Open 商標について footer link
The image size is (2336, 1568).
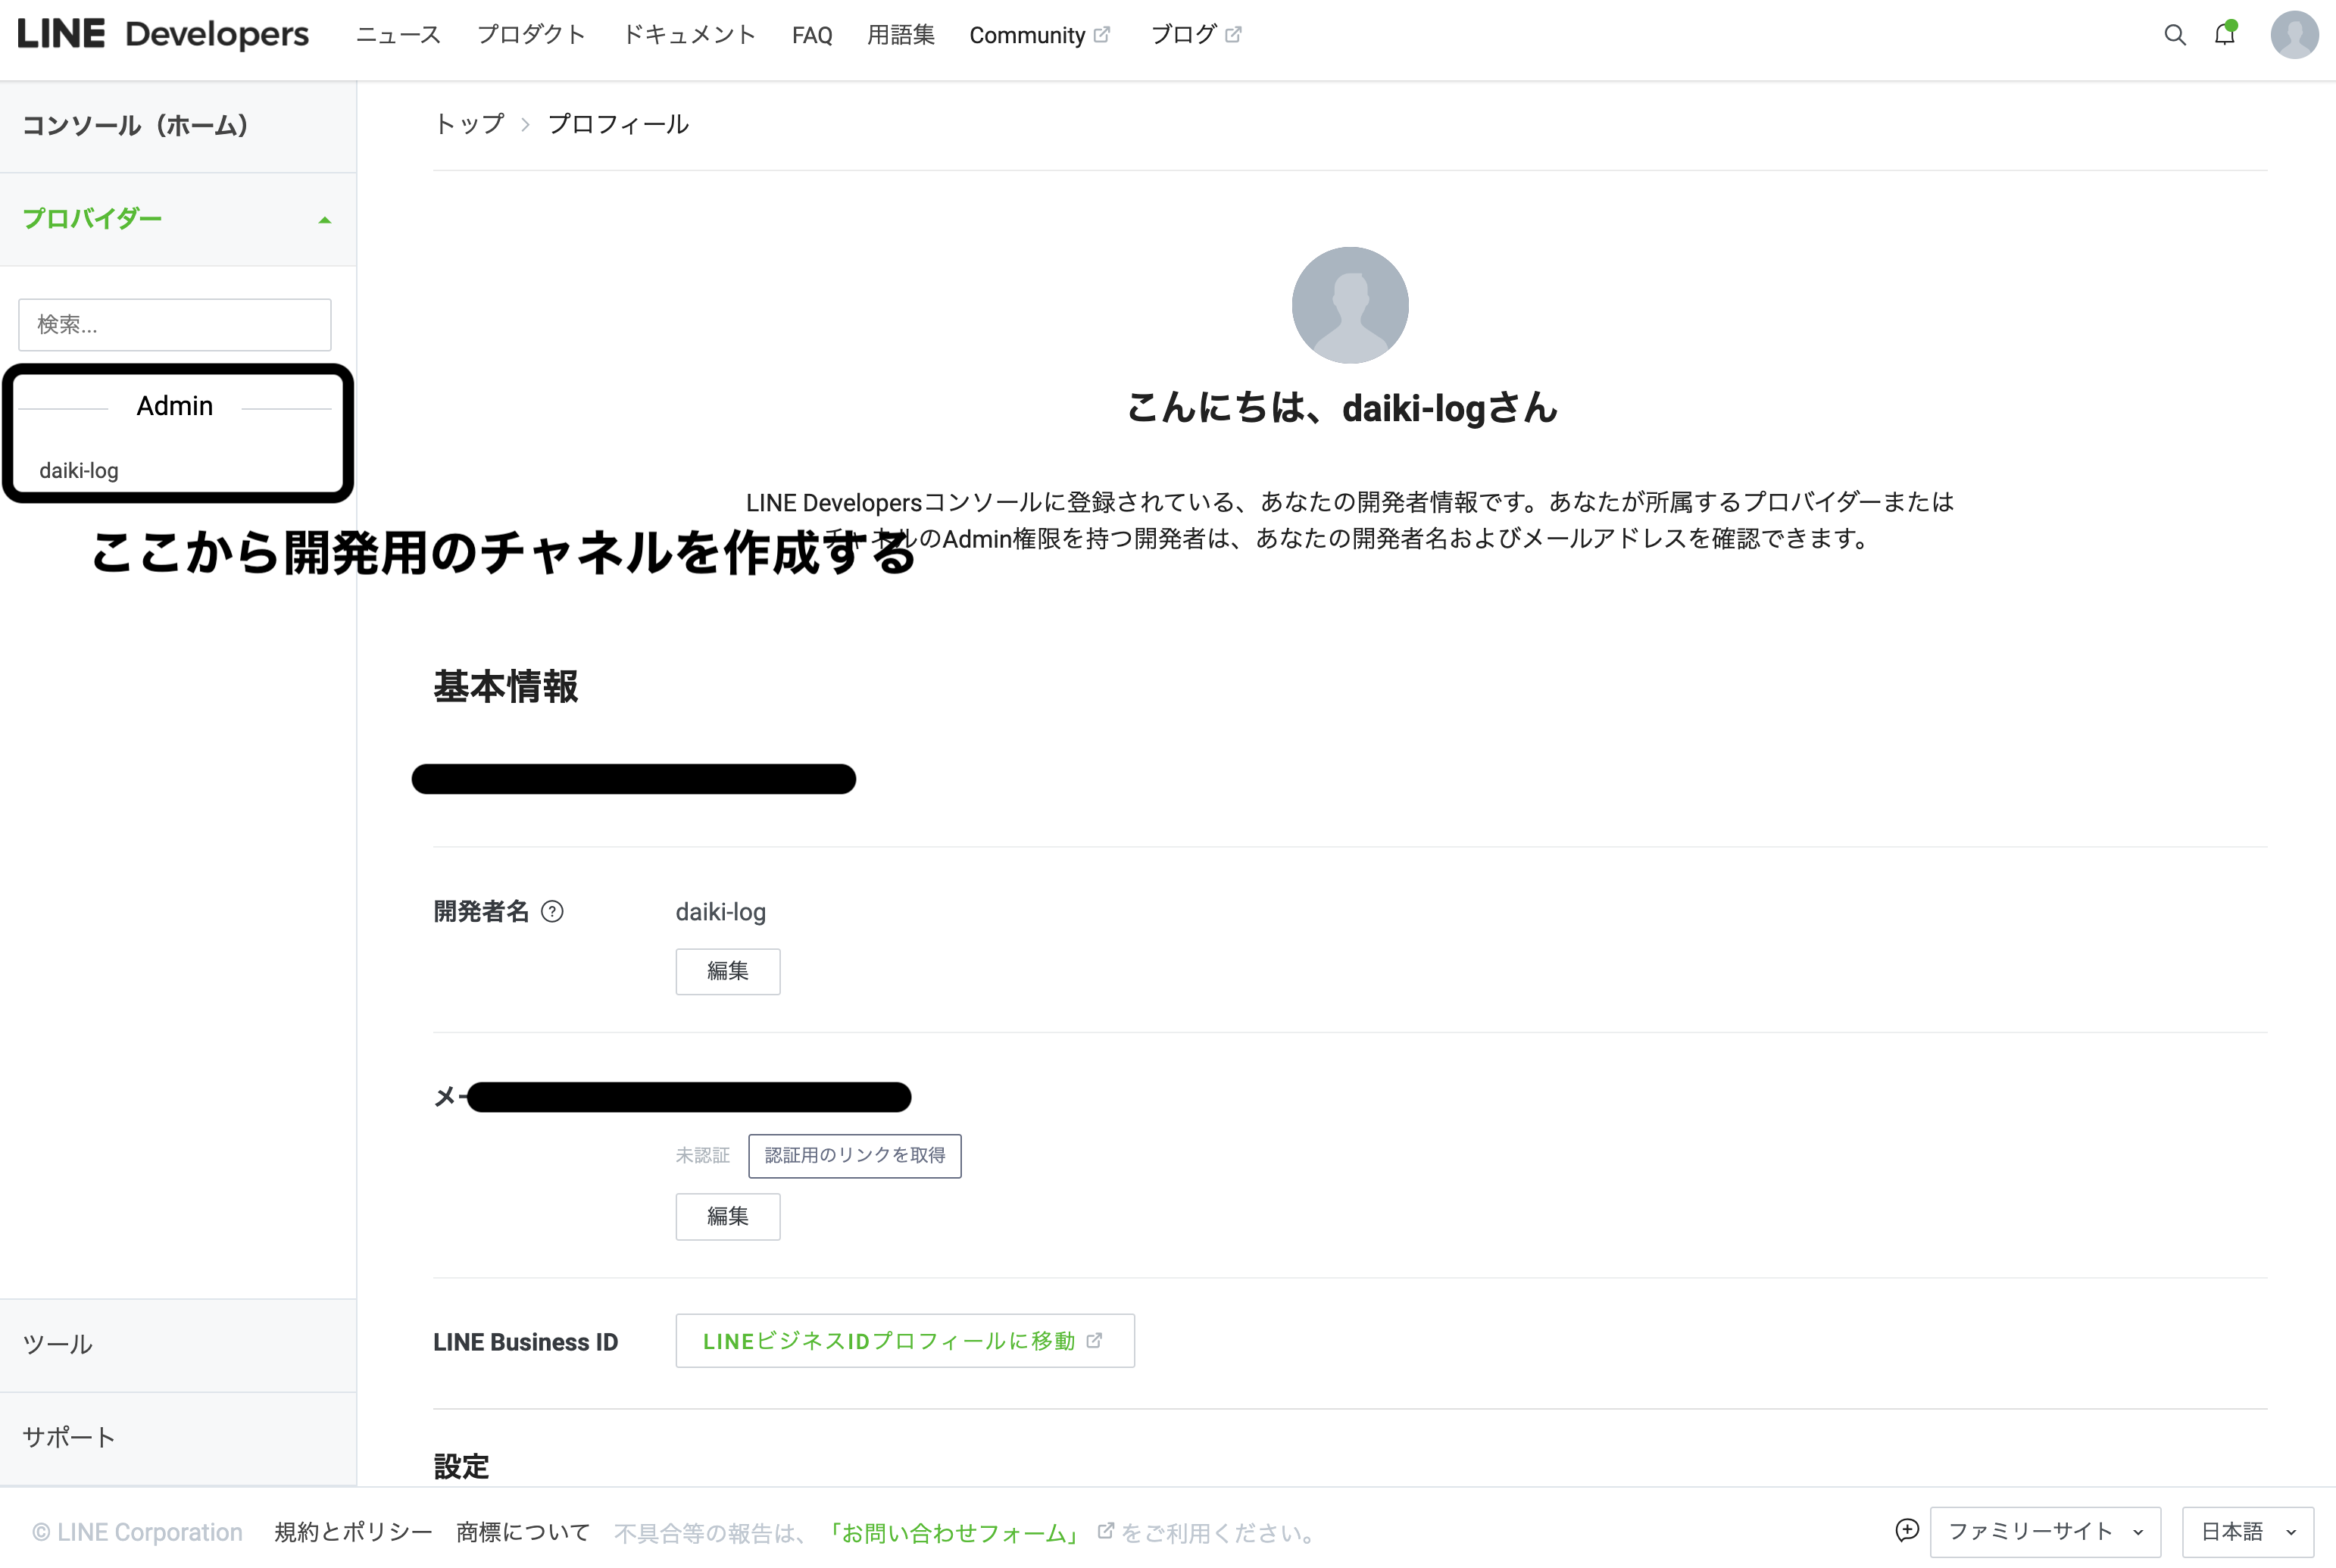point(523,1533)
